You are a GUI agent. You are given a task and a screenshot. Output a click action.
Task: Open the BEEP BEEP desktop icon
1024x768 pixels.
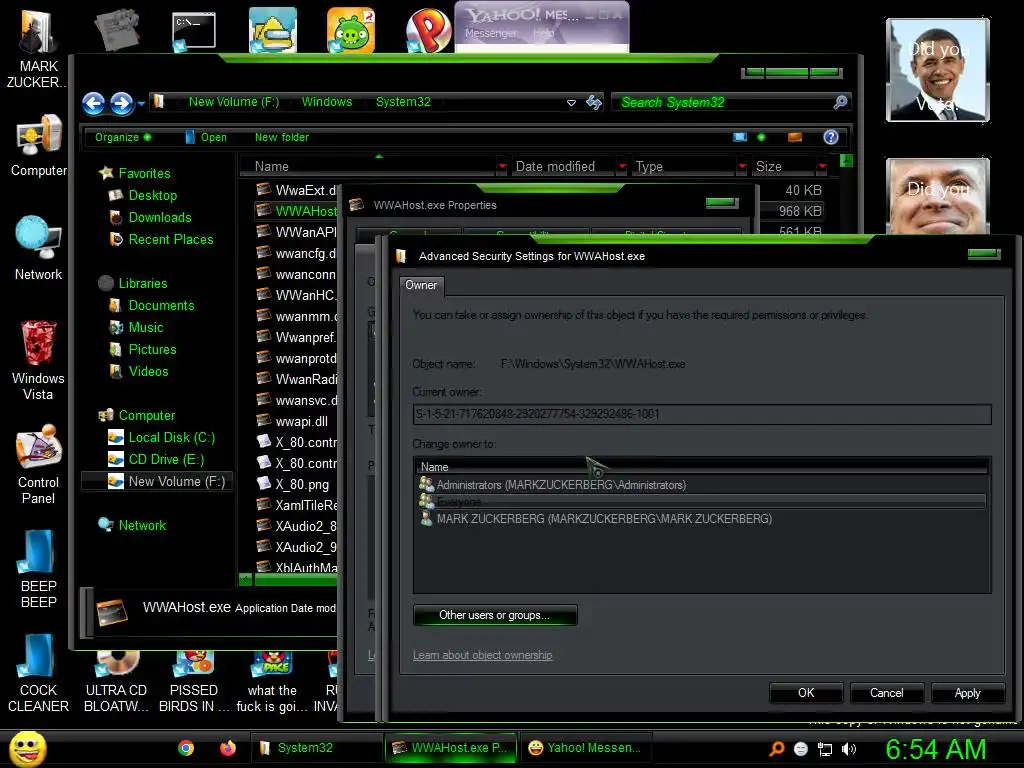point(39,568)
